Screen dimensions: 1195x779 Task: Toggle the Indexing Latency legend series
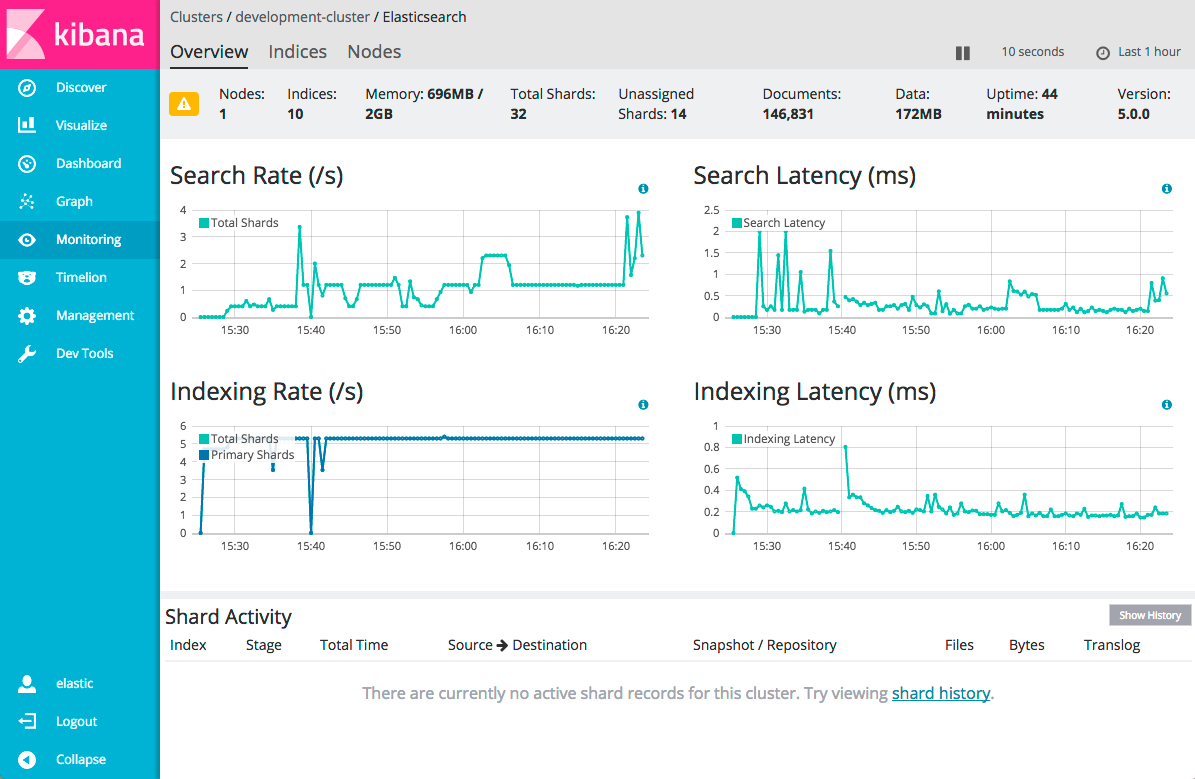tap(783, 439)
